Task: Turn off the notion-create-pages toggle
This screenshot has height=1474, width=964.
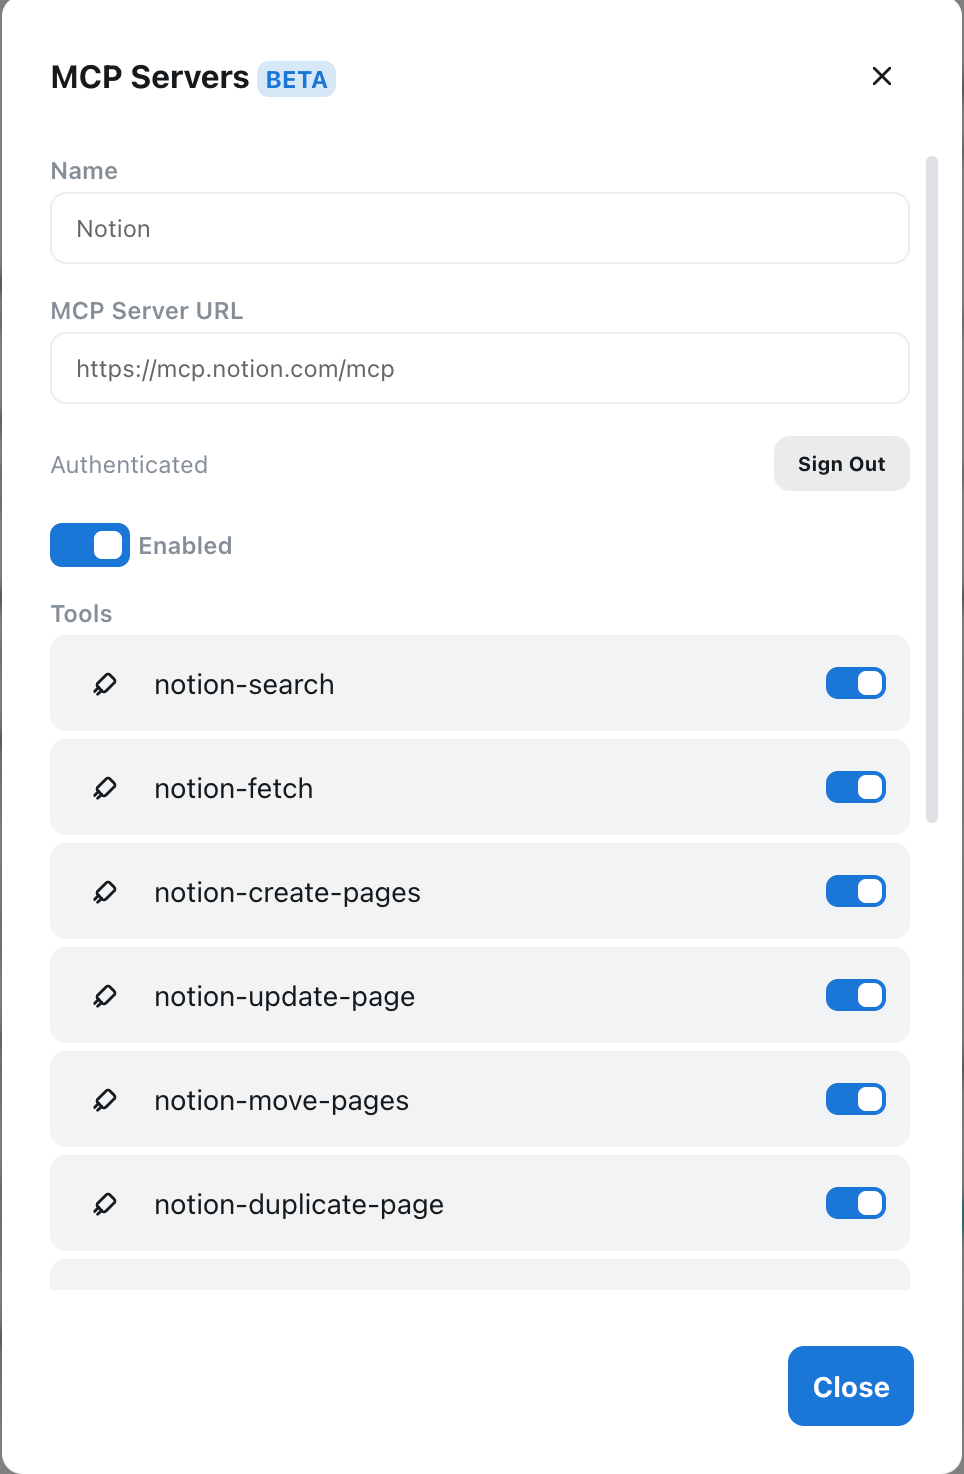Action: 856,891
